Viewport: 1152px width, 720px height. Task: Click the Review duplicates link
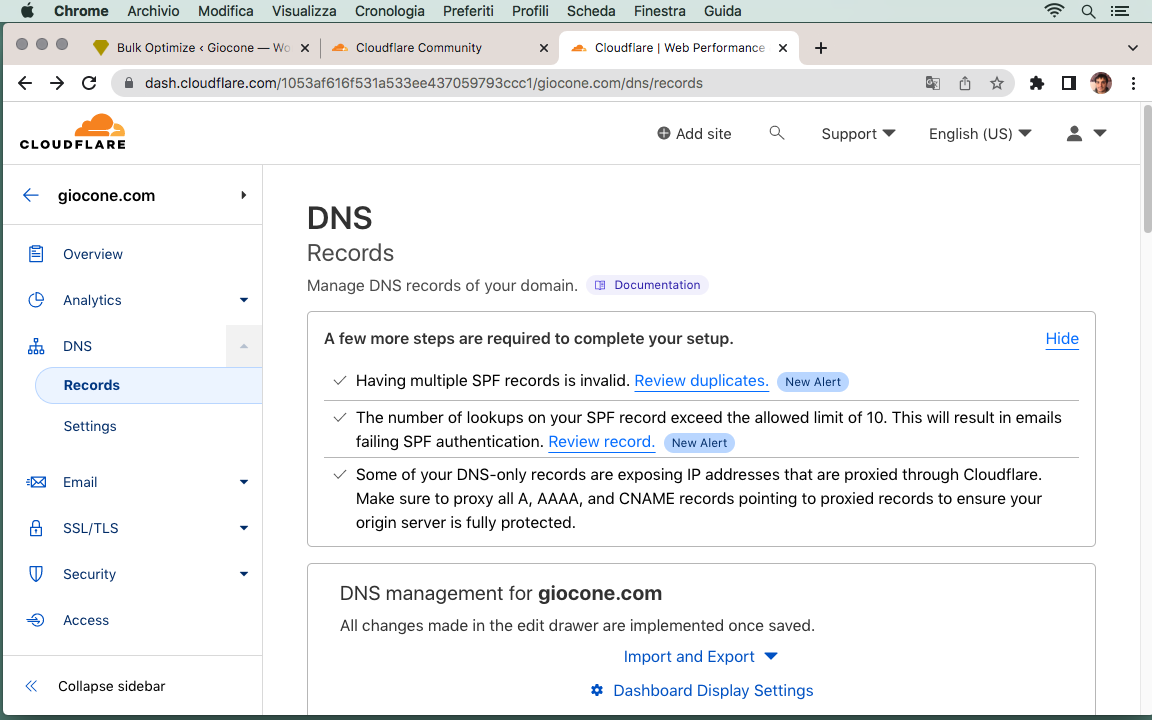pyautogui.click(x=701, y=381)
